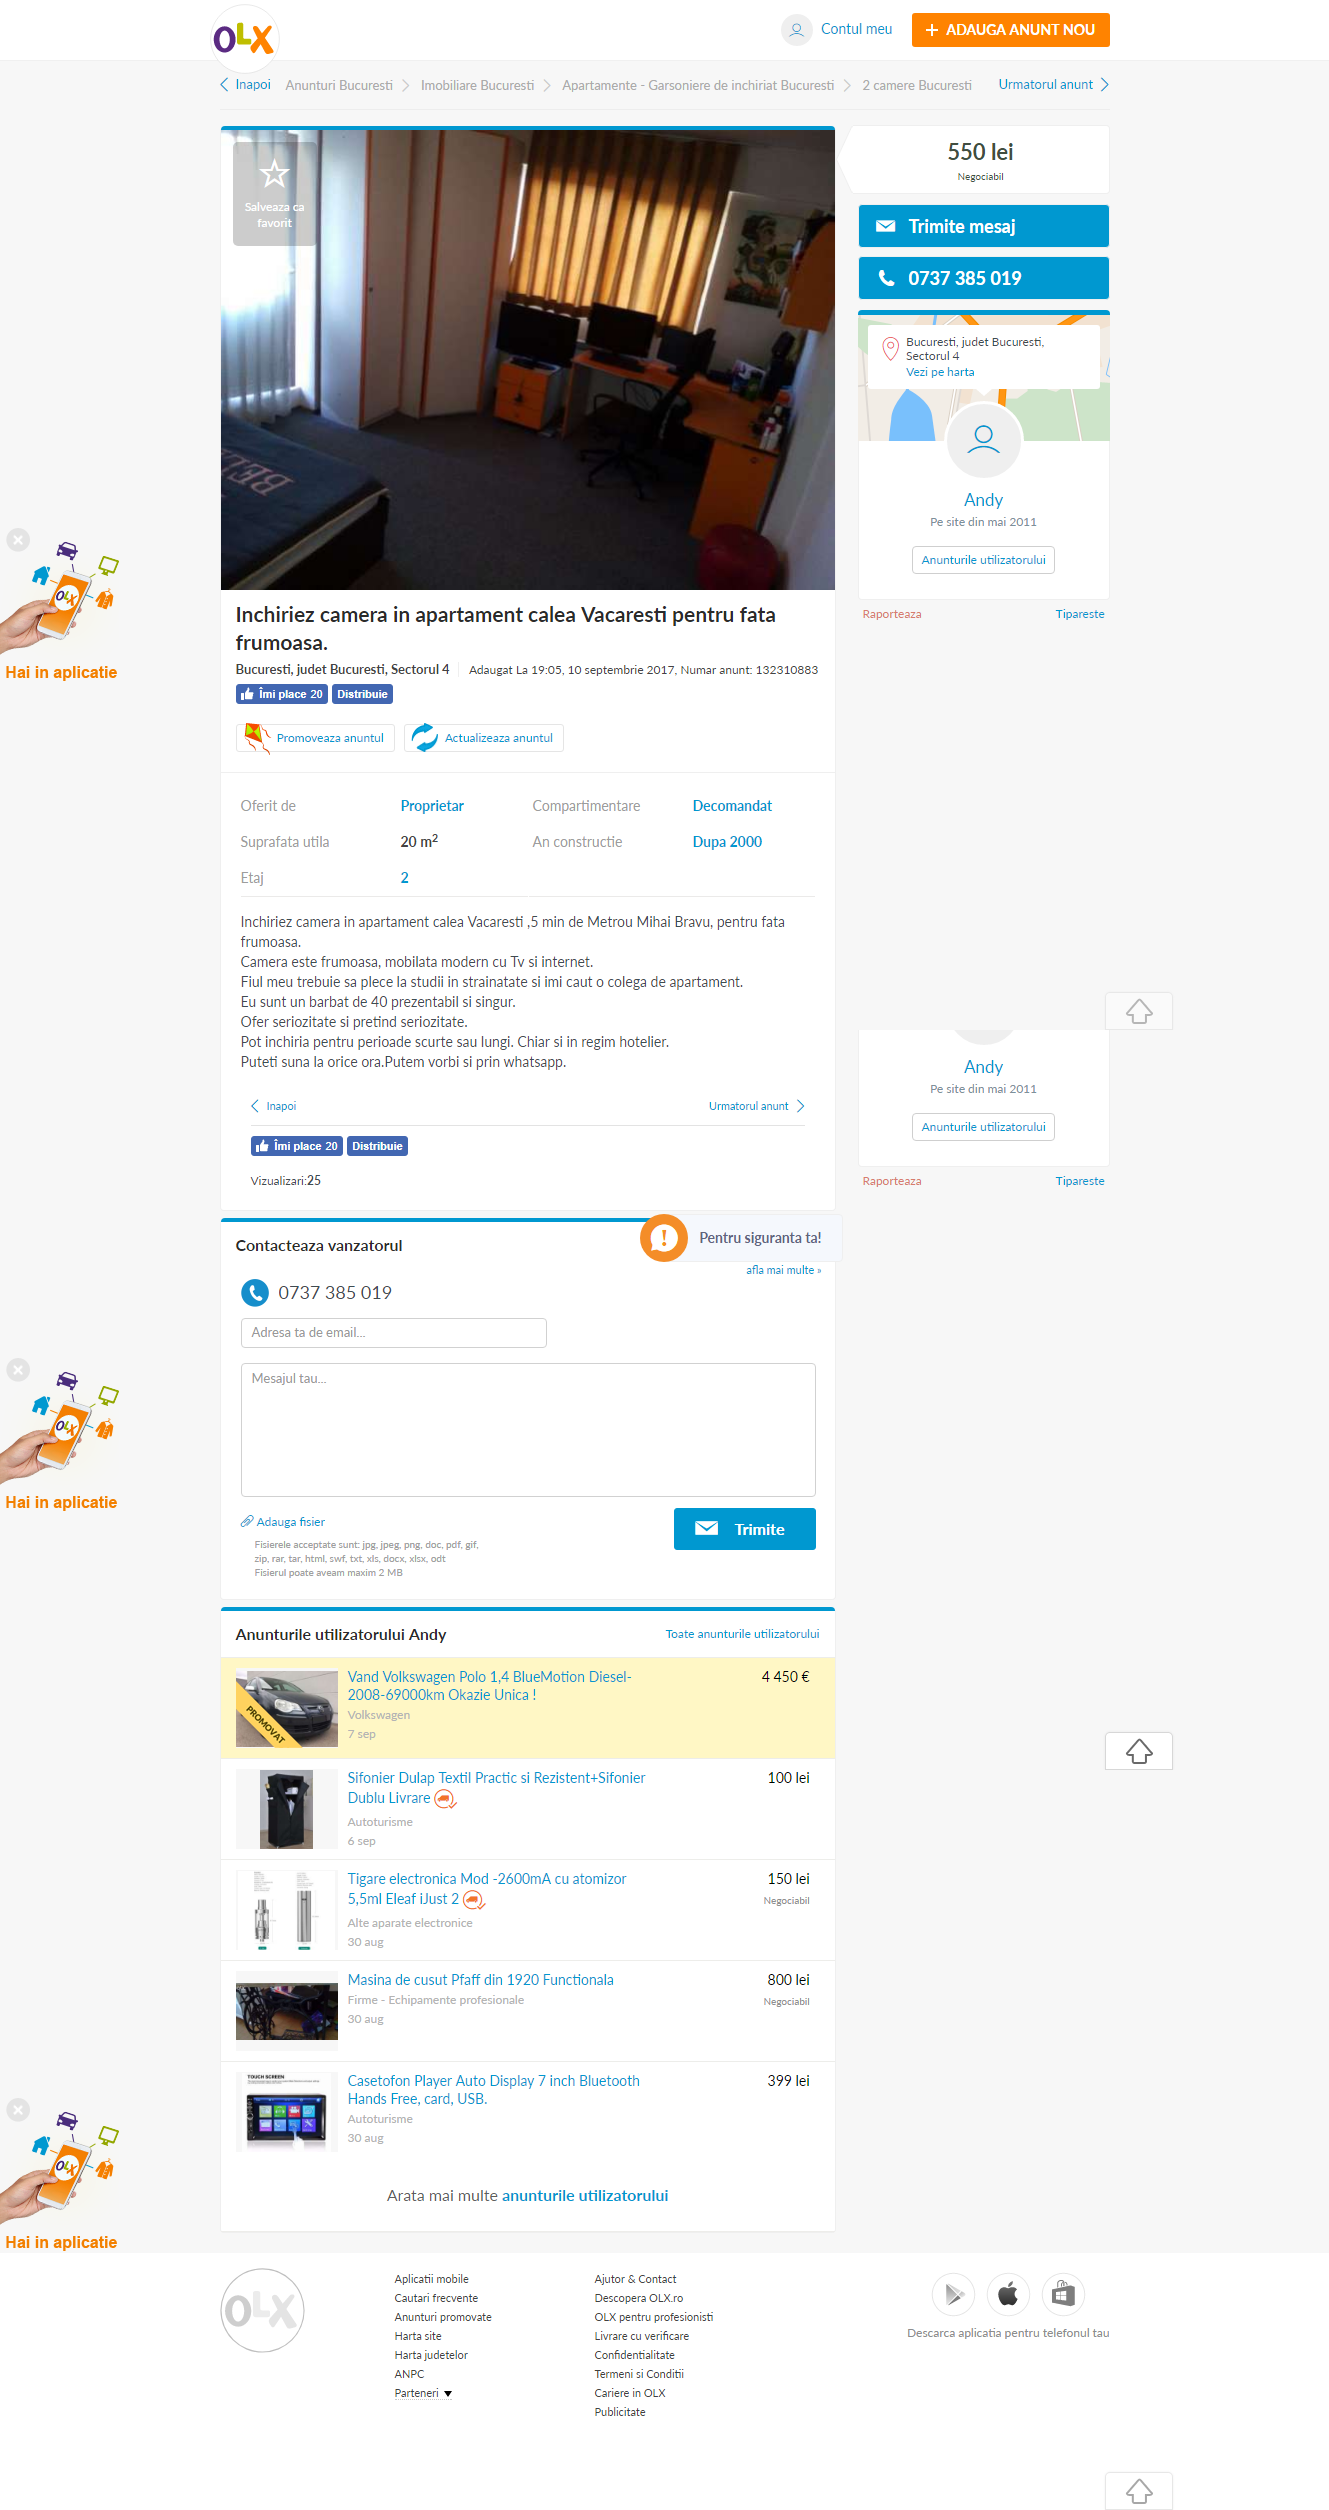Image resolution: width=1329 pixels, height=2510 pixels.
Task: Click the orange safety warning icon
Action: coord(664,1238)
